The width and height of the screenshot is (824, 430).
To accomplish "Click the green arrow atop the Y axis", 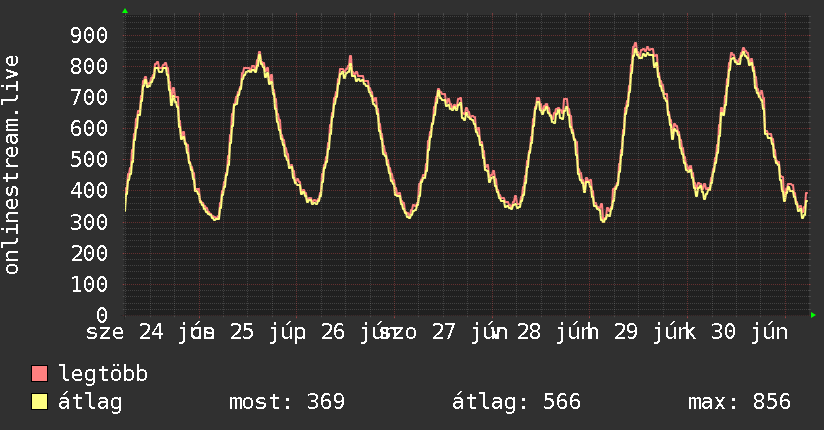I will point(125,11).
